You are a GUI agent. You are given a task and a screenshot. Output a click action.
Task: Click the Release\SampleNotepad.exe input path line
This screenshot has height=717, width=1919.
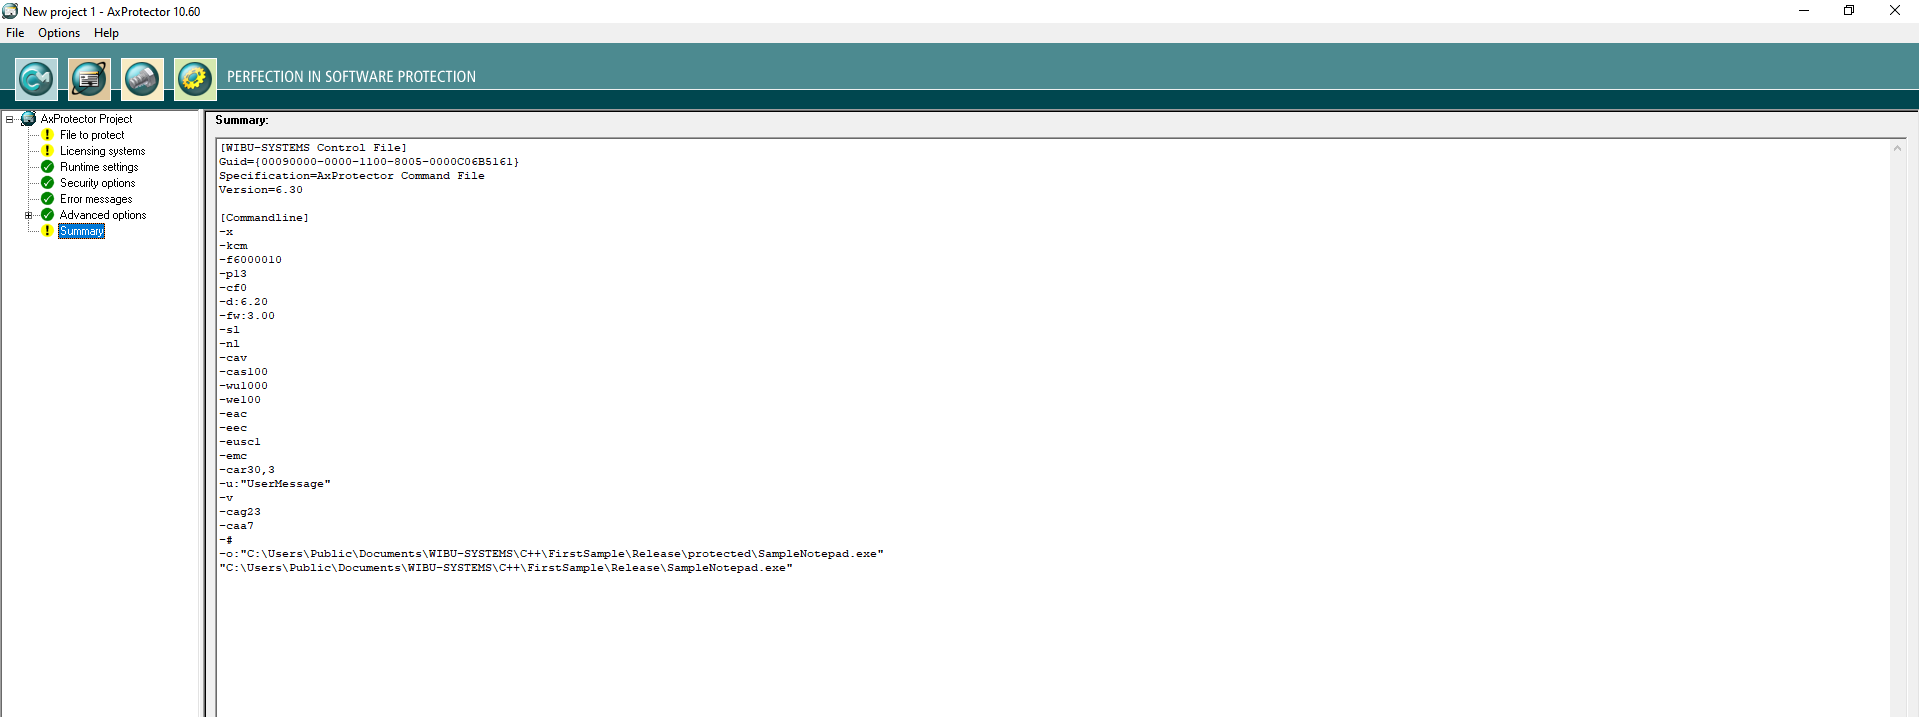point(506,568)
